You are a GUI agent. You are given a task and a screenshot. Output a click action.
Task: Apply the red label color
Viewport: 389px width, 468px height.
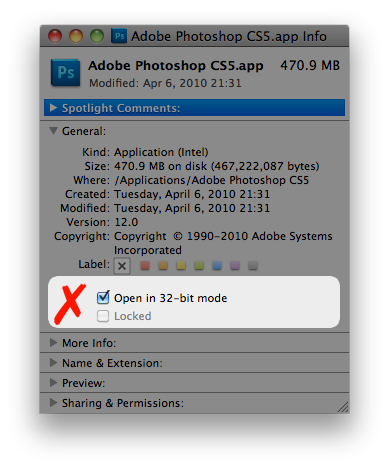click(145, 266)
